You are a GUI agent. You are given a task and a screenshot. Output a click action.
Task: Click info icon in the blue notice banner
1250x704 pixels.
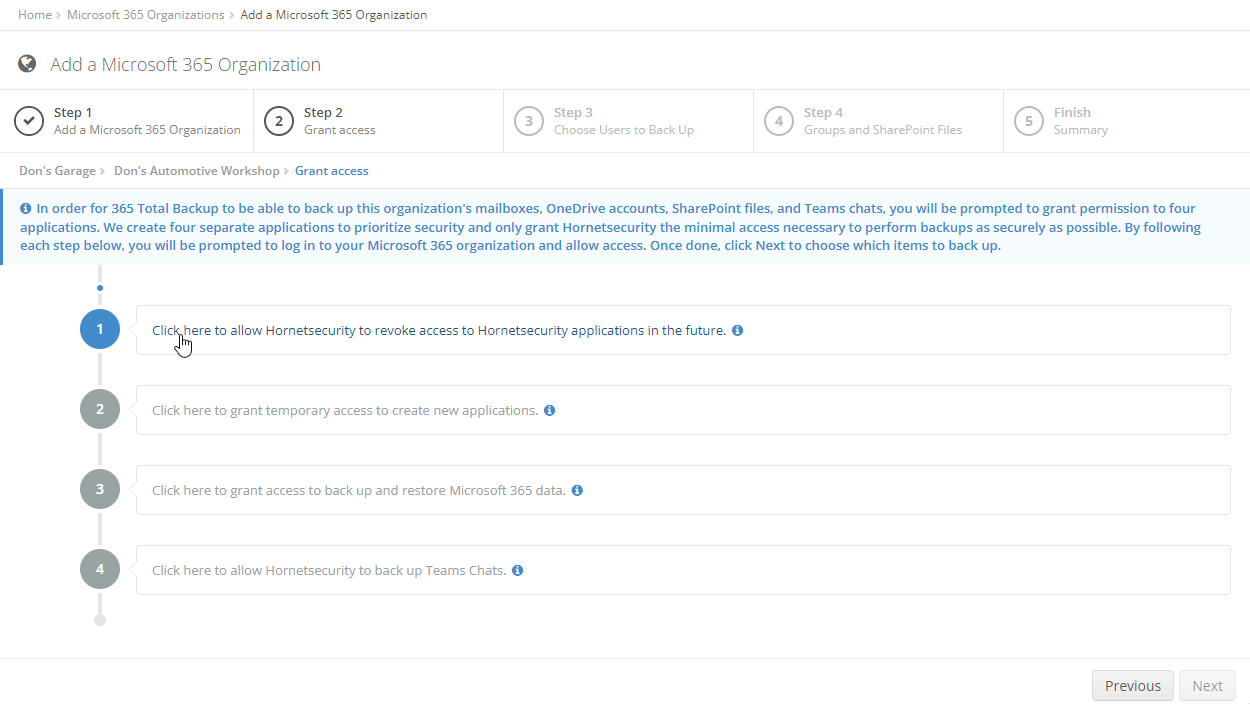[25, 209]
